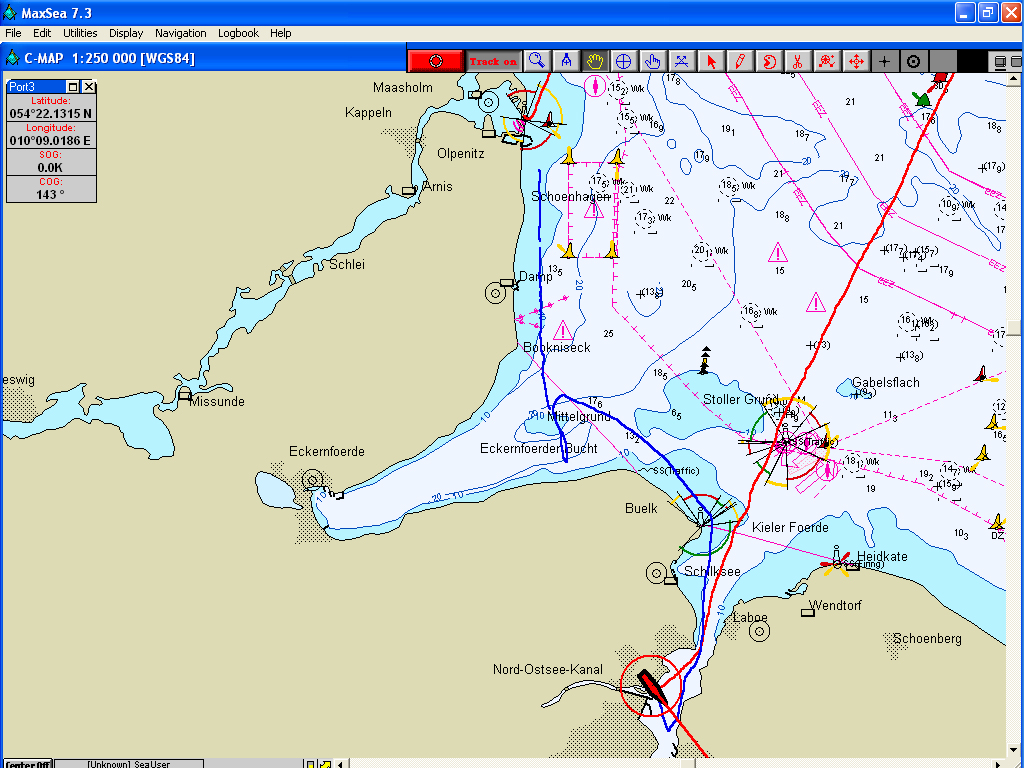Click the black circle target tool
1024x768 pixels.
pyautogui.click(x=914, y=61)
